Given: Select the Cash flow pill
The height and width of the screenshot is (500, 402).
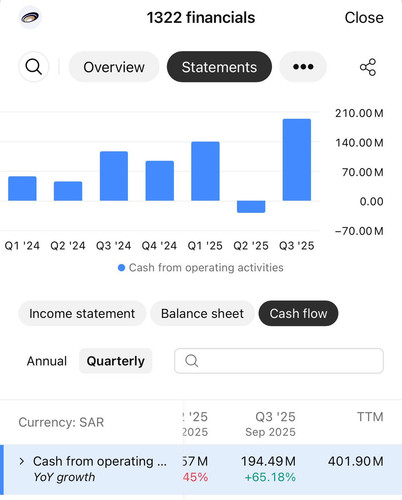Looking at the screenshot, I should click(x=298, y=313).
